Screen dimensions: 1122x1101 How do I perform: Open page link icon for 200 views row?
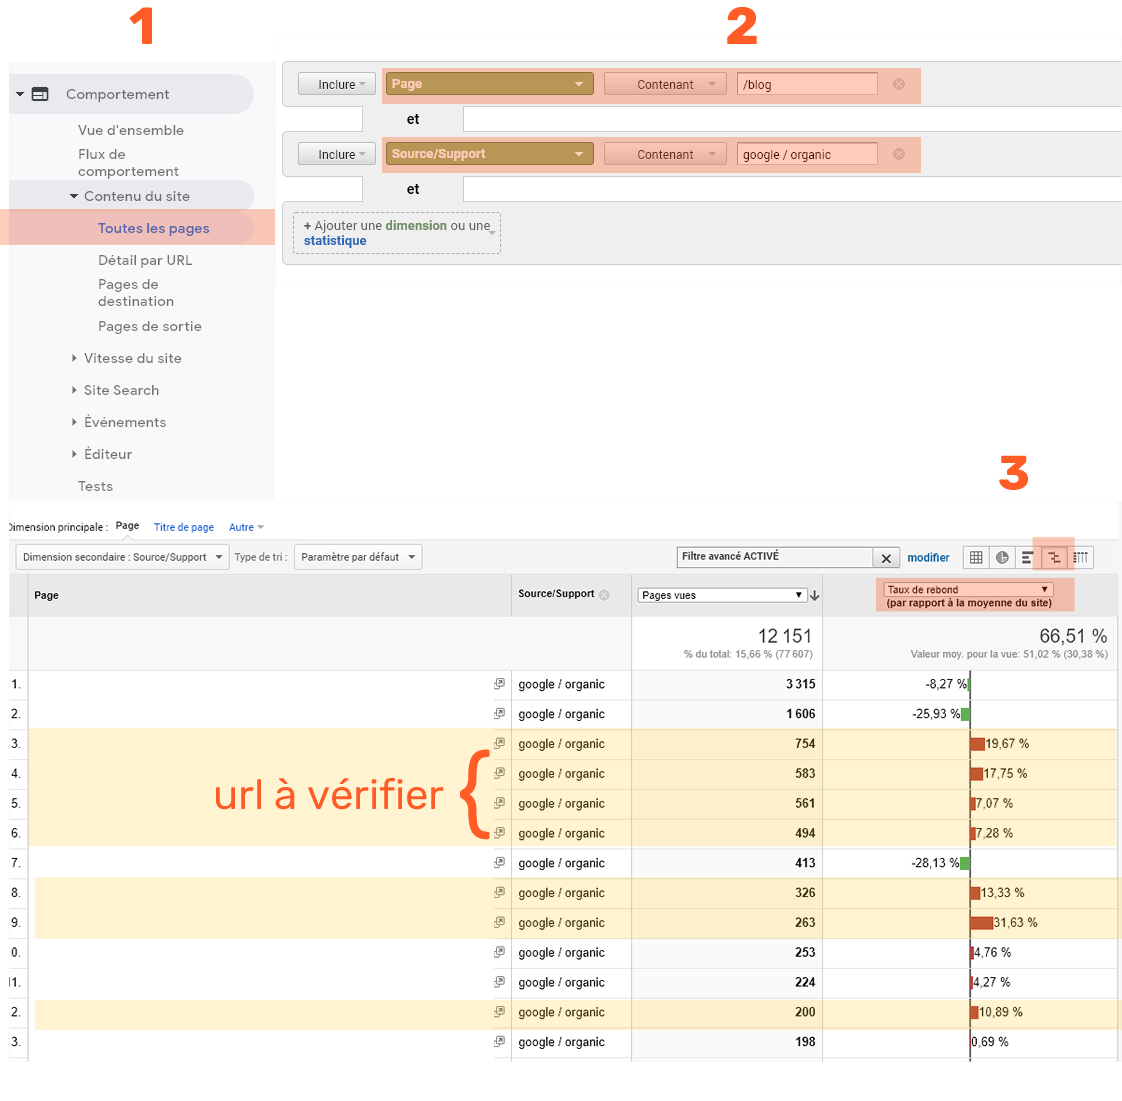(x=499, y=1012)
